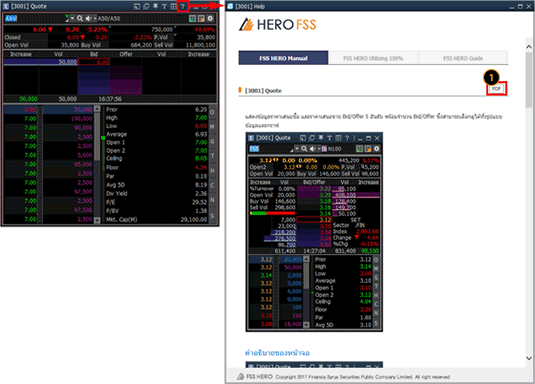Click the search magnifier beside the AAV symbol field

coord(80,18)
